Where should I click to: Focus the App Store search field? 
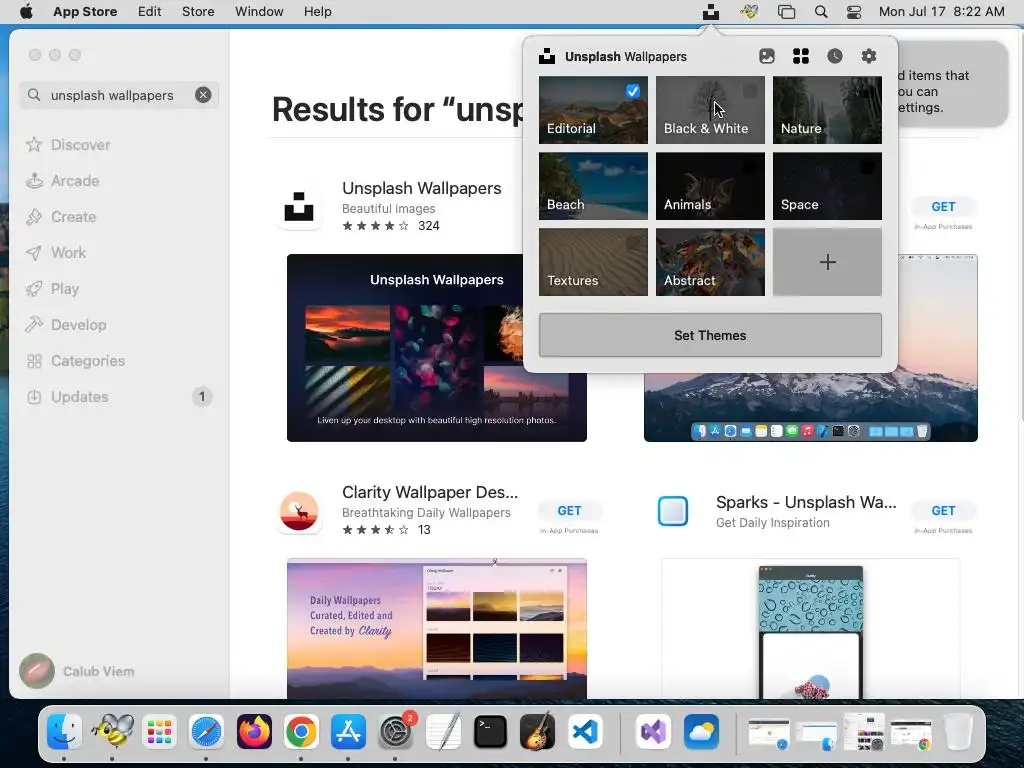[x=119, y=95]
